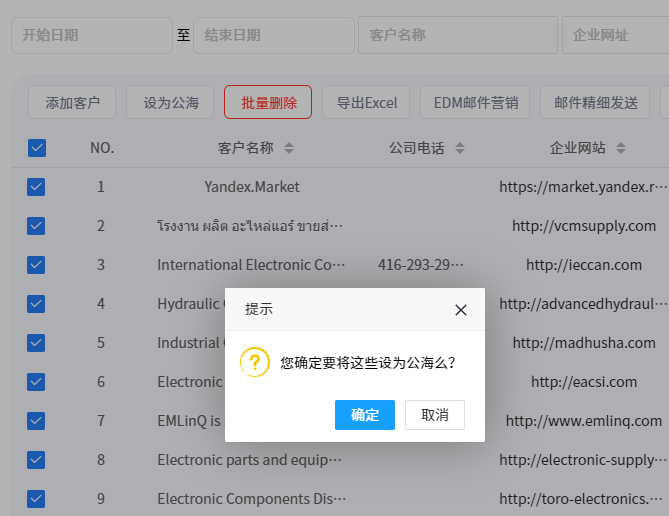Click International Electronic Co… name cell
Viewport: 669px width, 516px height.
pos(251,265)
